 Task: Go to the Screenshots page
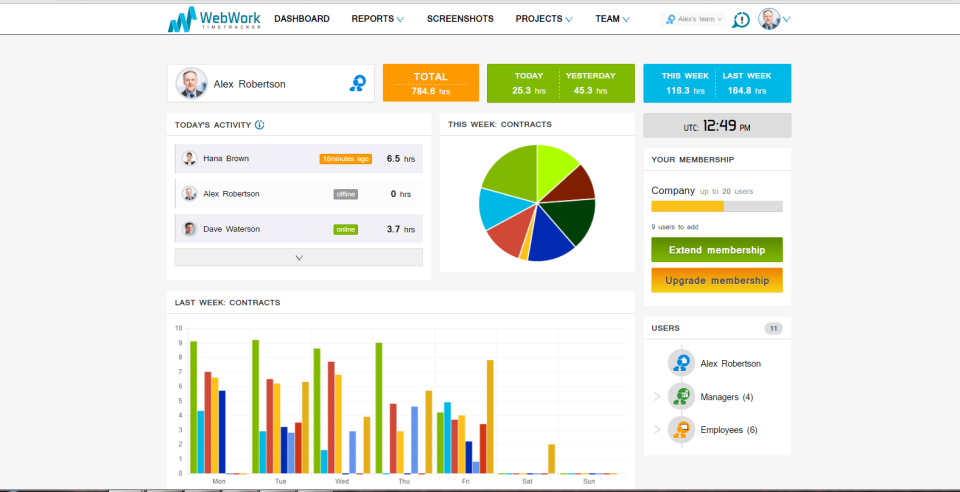tap(460, 19)
